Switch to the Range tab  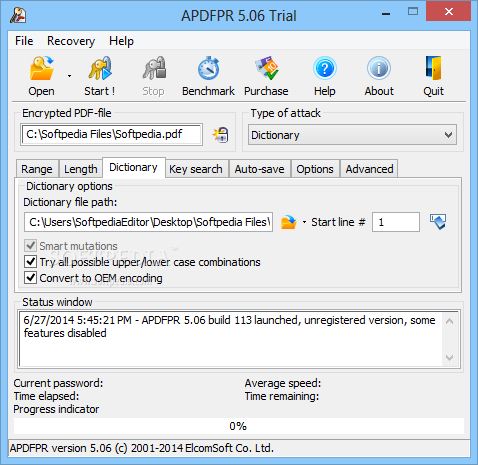click(37, 169)
